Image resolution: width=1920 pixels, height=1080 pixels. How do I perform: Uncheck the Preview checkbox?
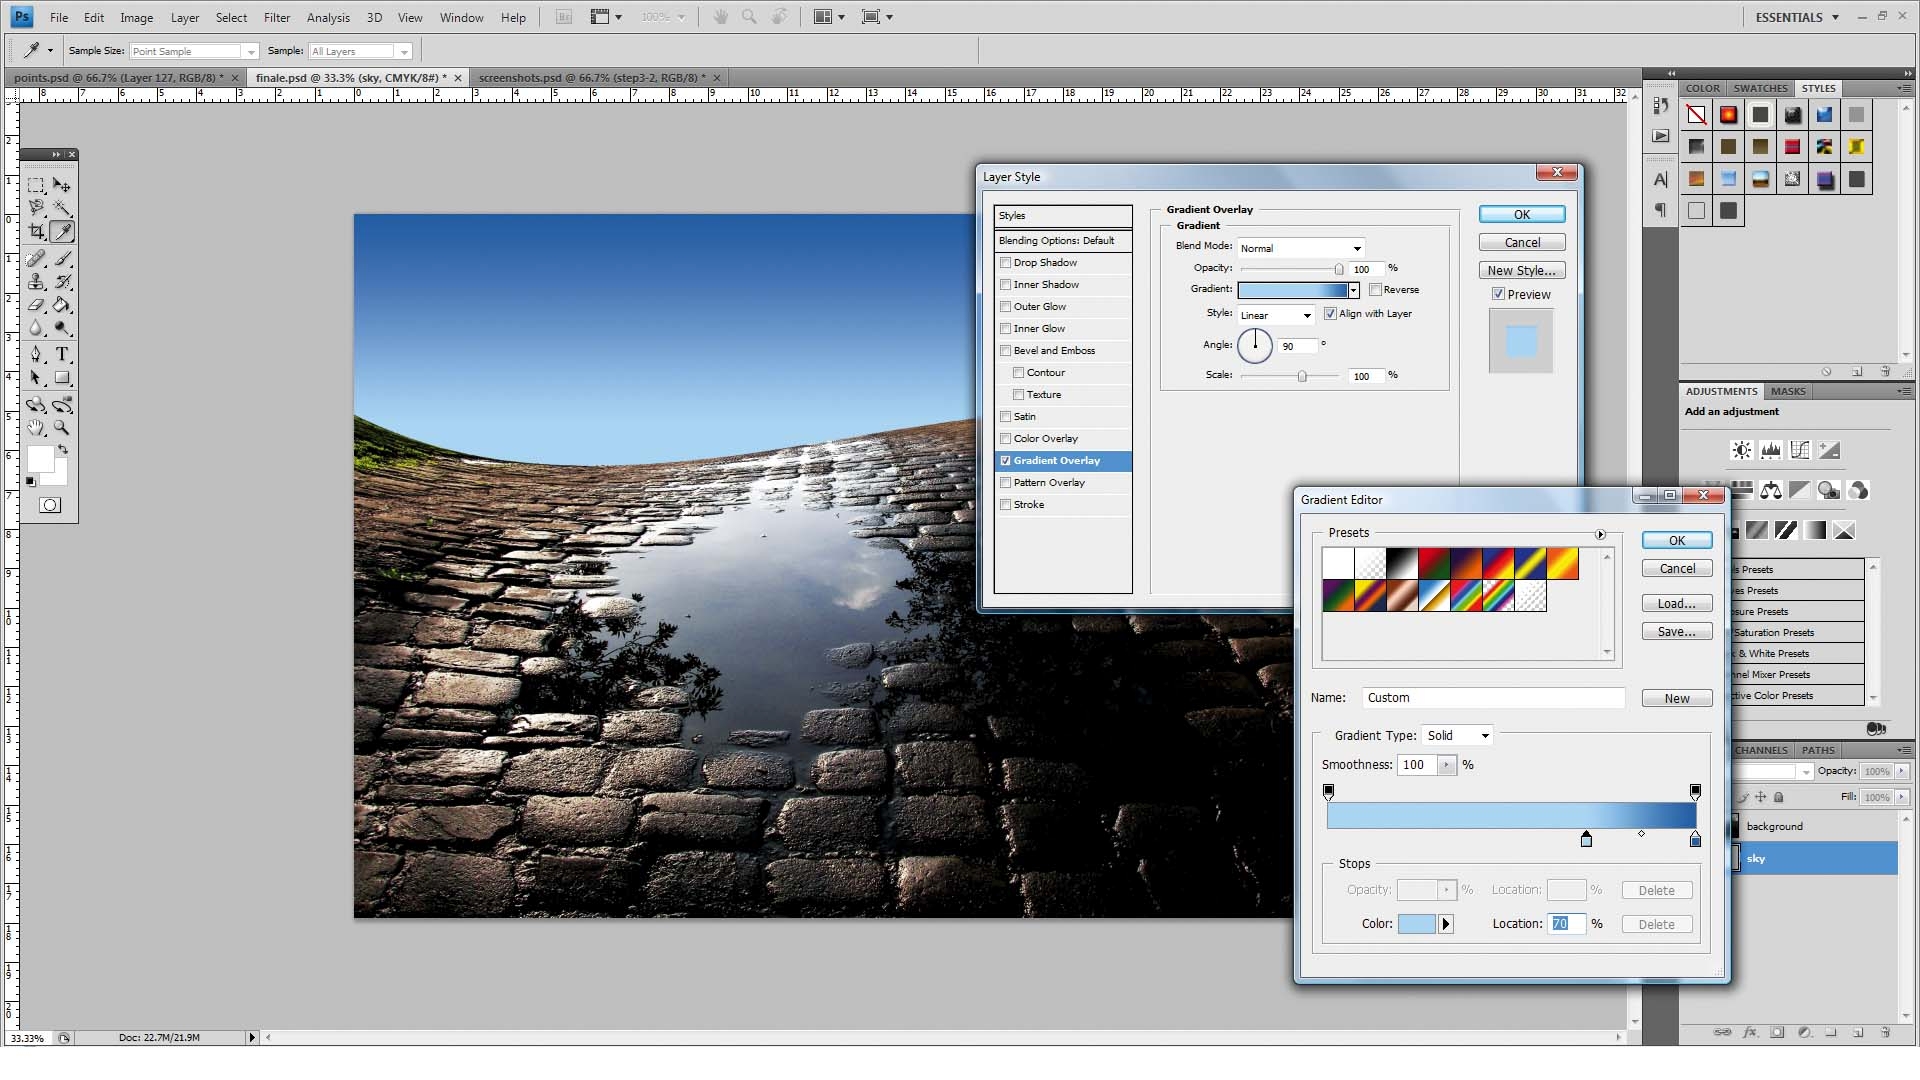click(x=1498, y=294)
